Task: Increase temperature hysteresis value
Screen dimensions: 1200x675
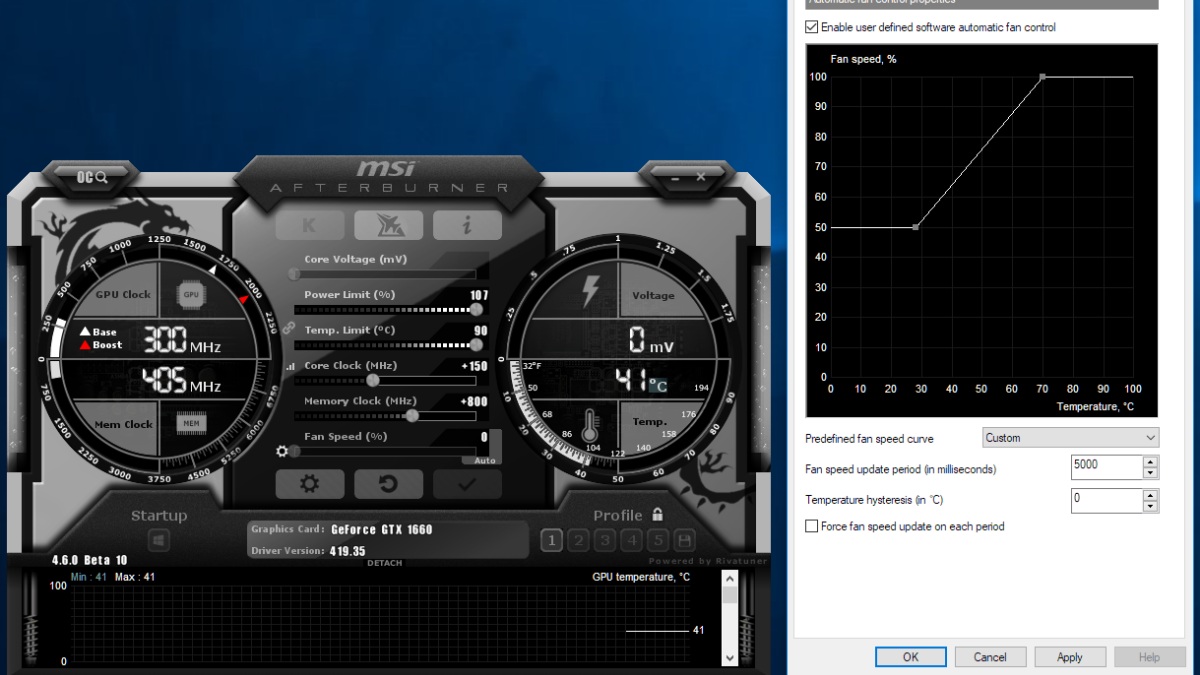Action: (x=1150, y=493)
